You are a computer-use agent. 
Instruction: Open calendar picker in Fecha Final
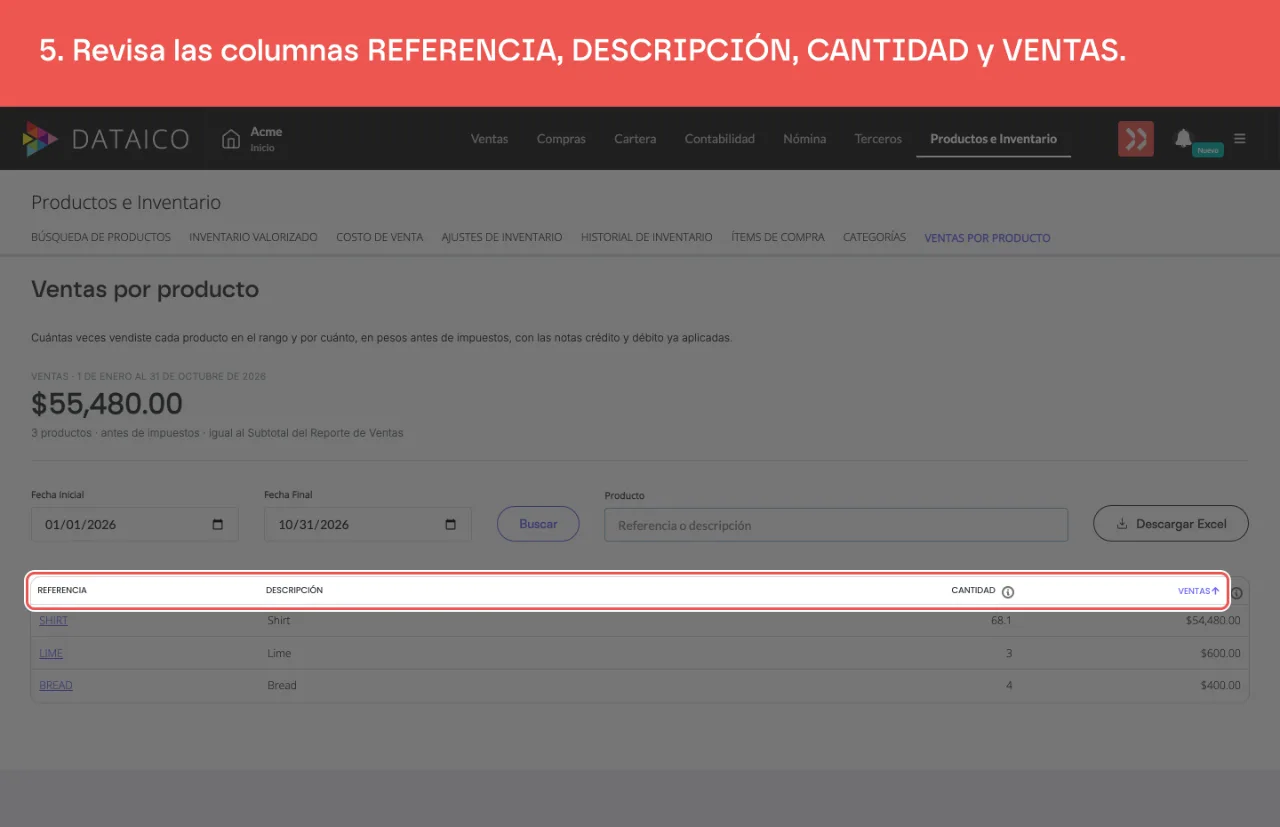point(451,525)
